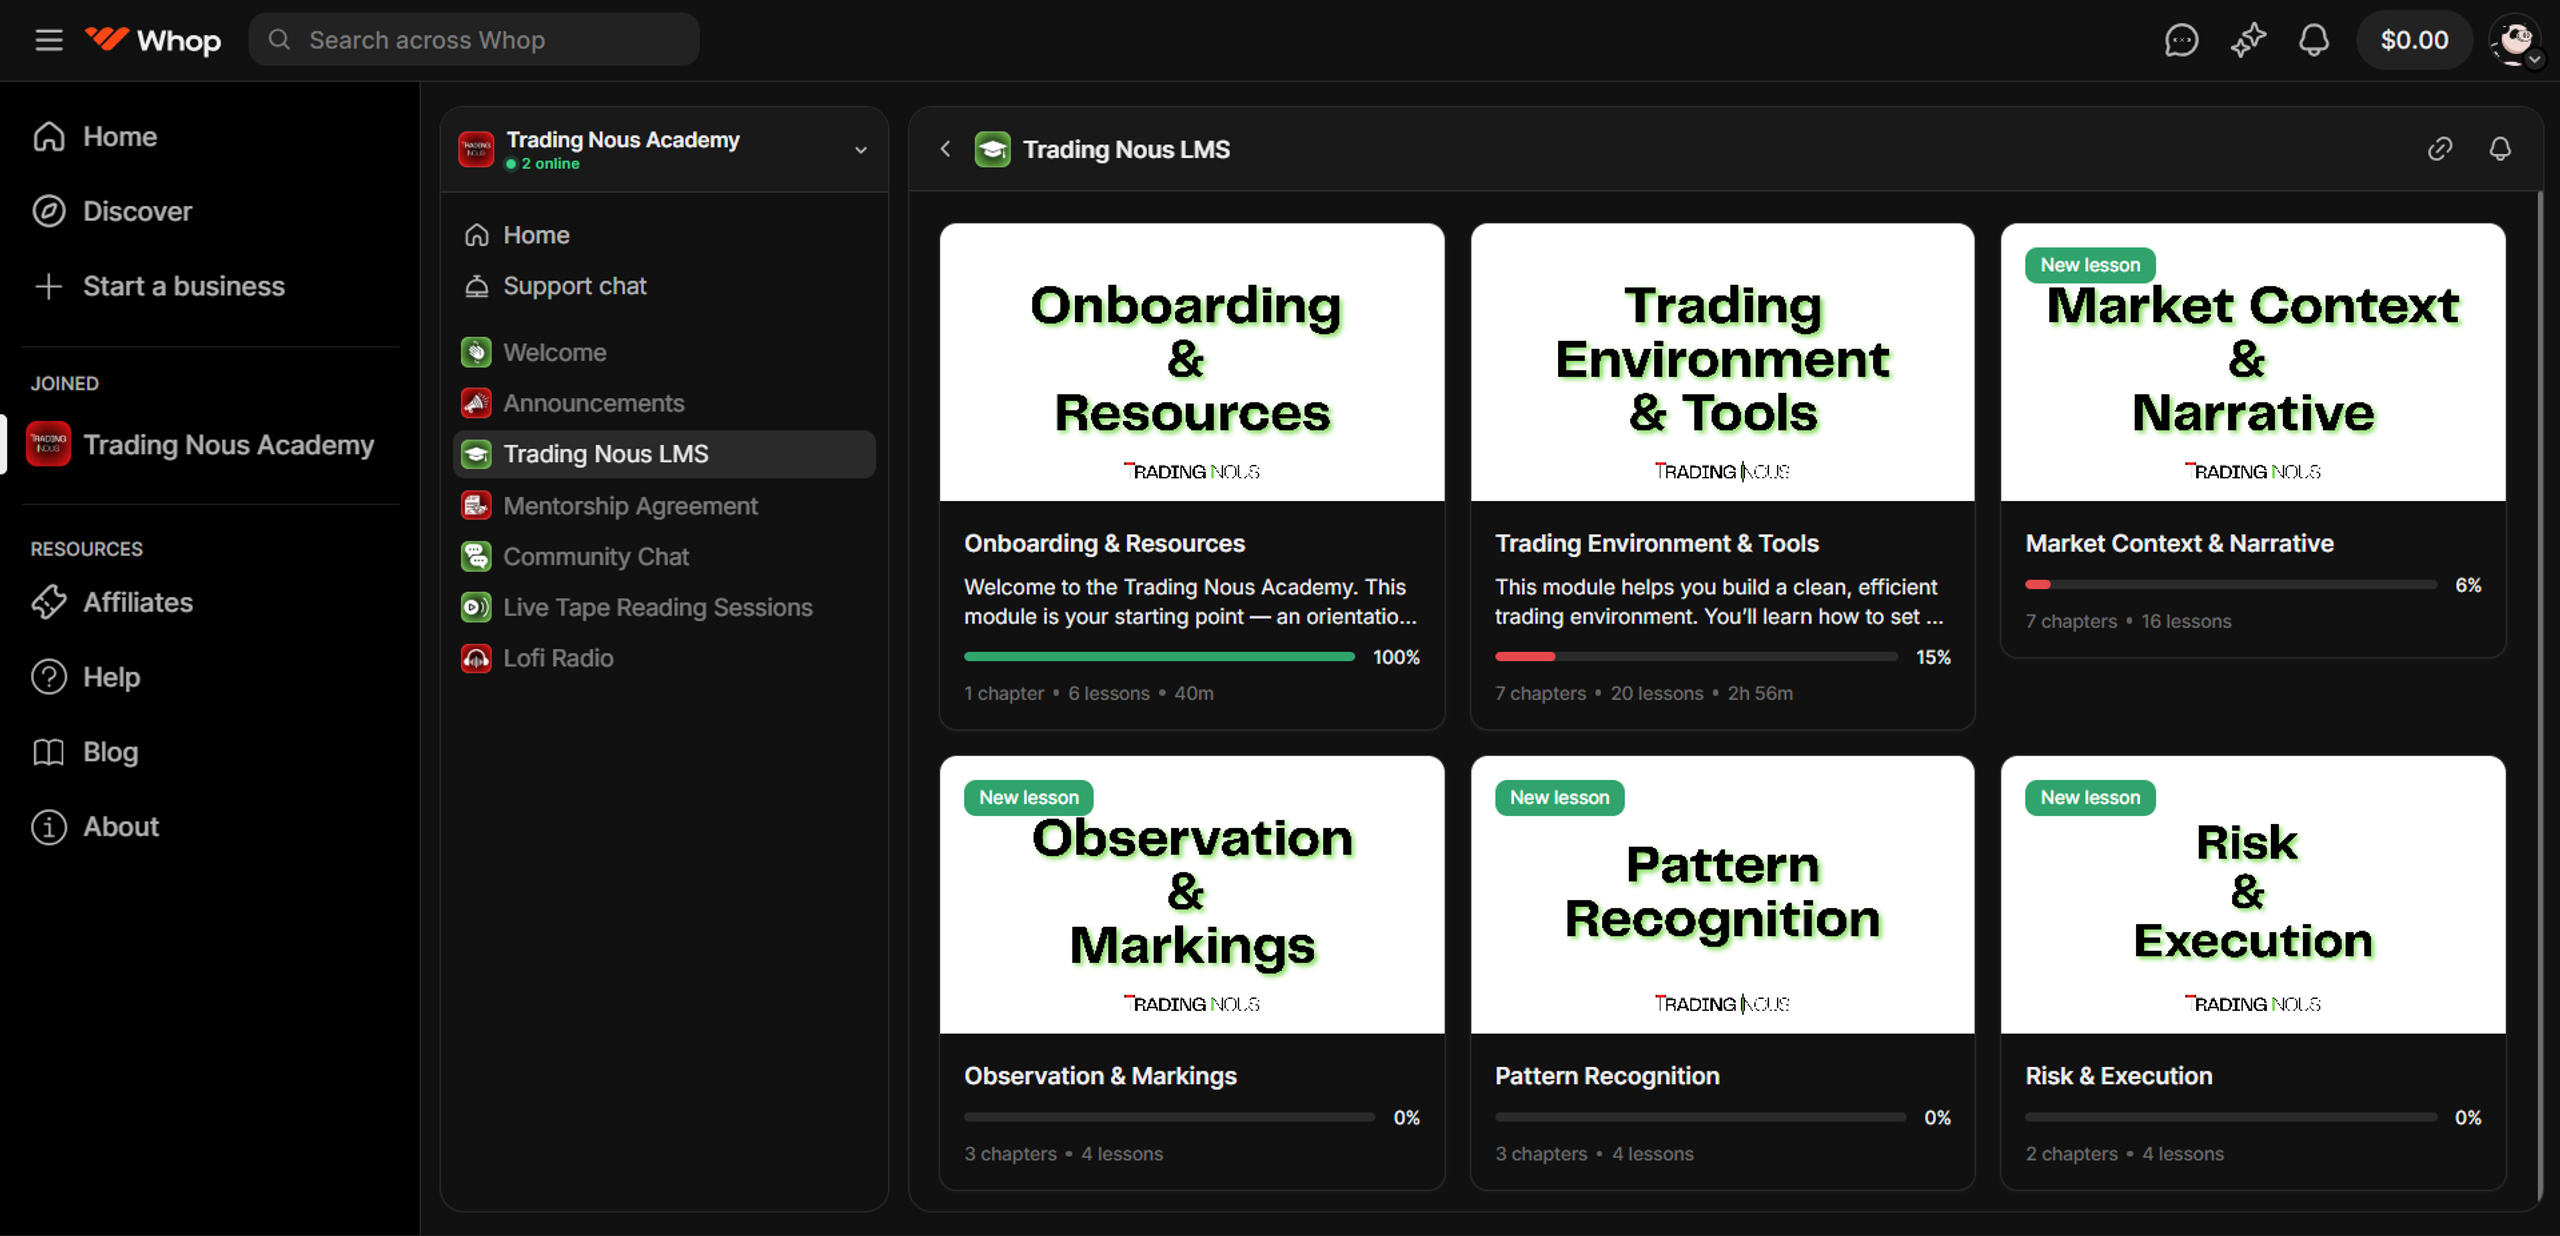Viewport: 2560px width, 1236px height.
Task: Click the Community Chat icon
Action: (x=476, y=556)
